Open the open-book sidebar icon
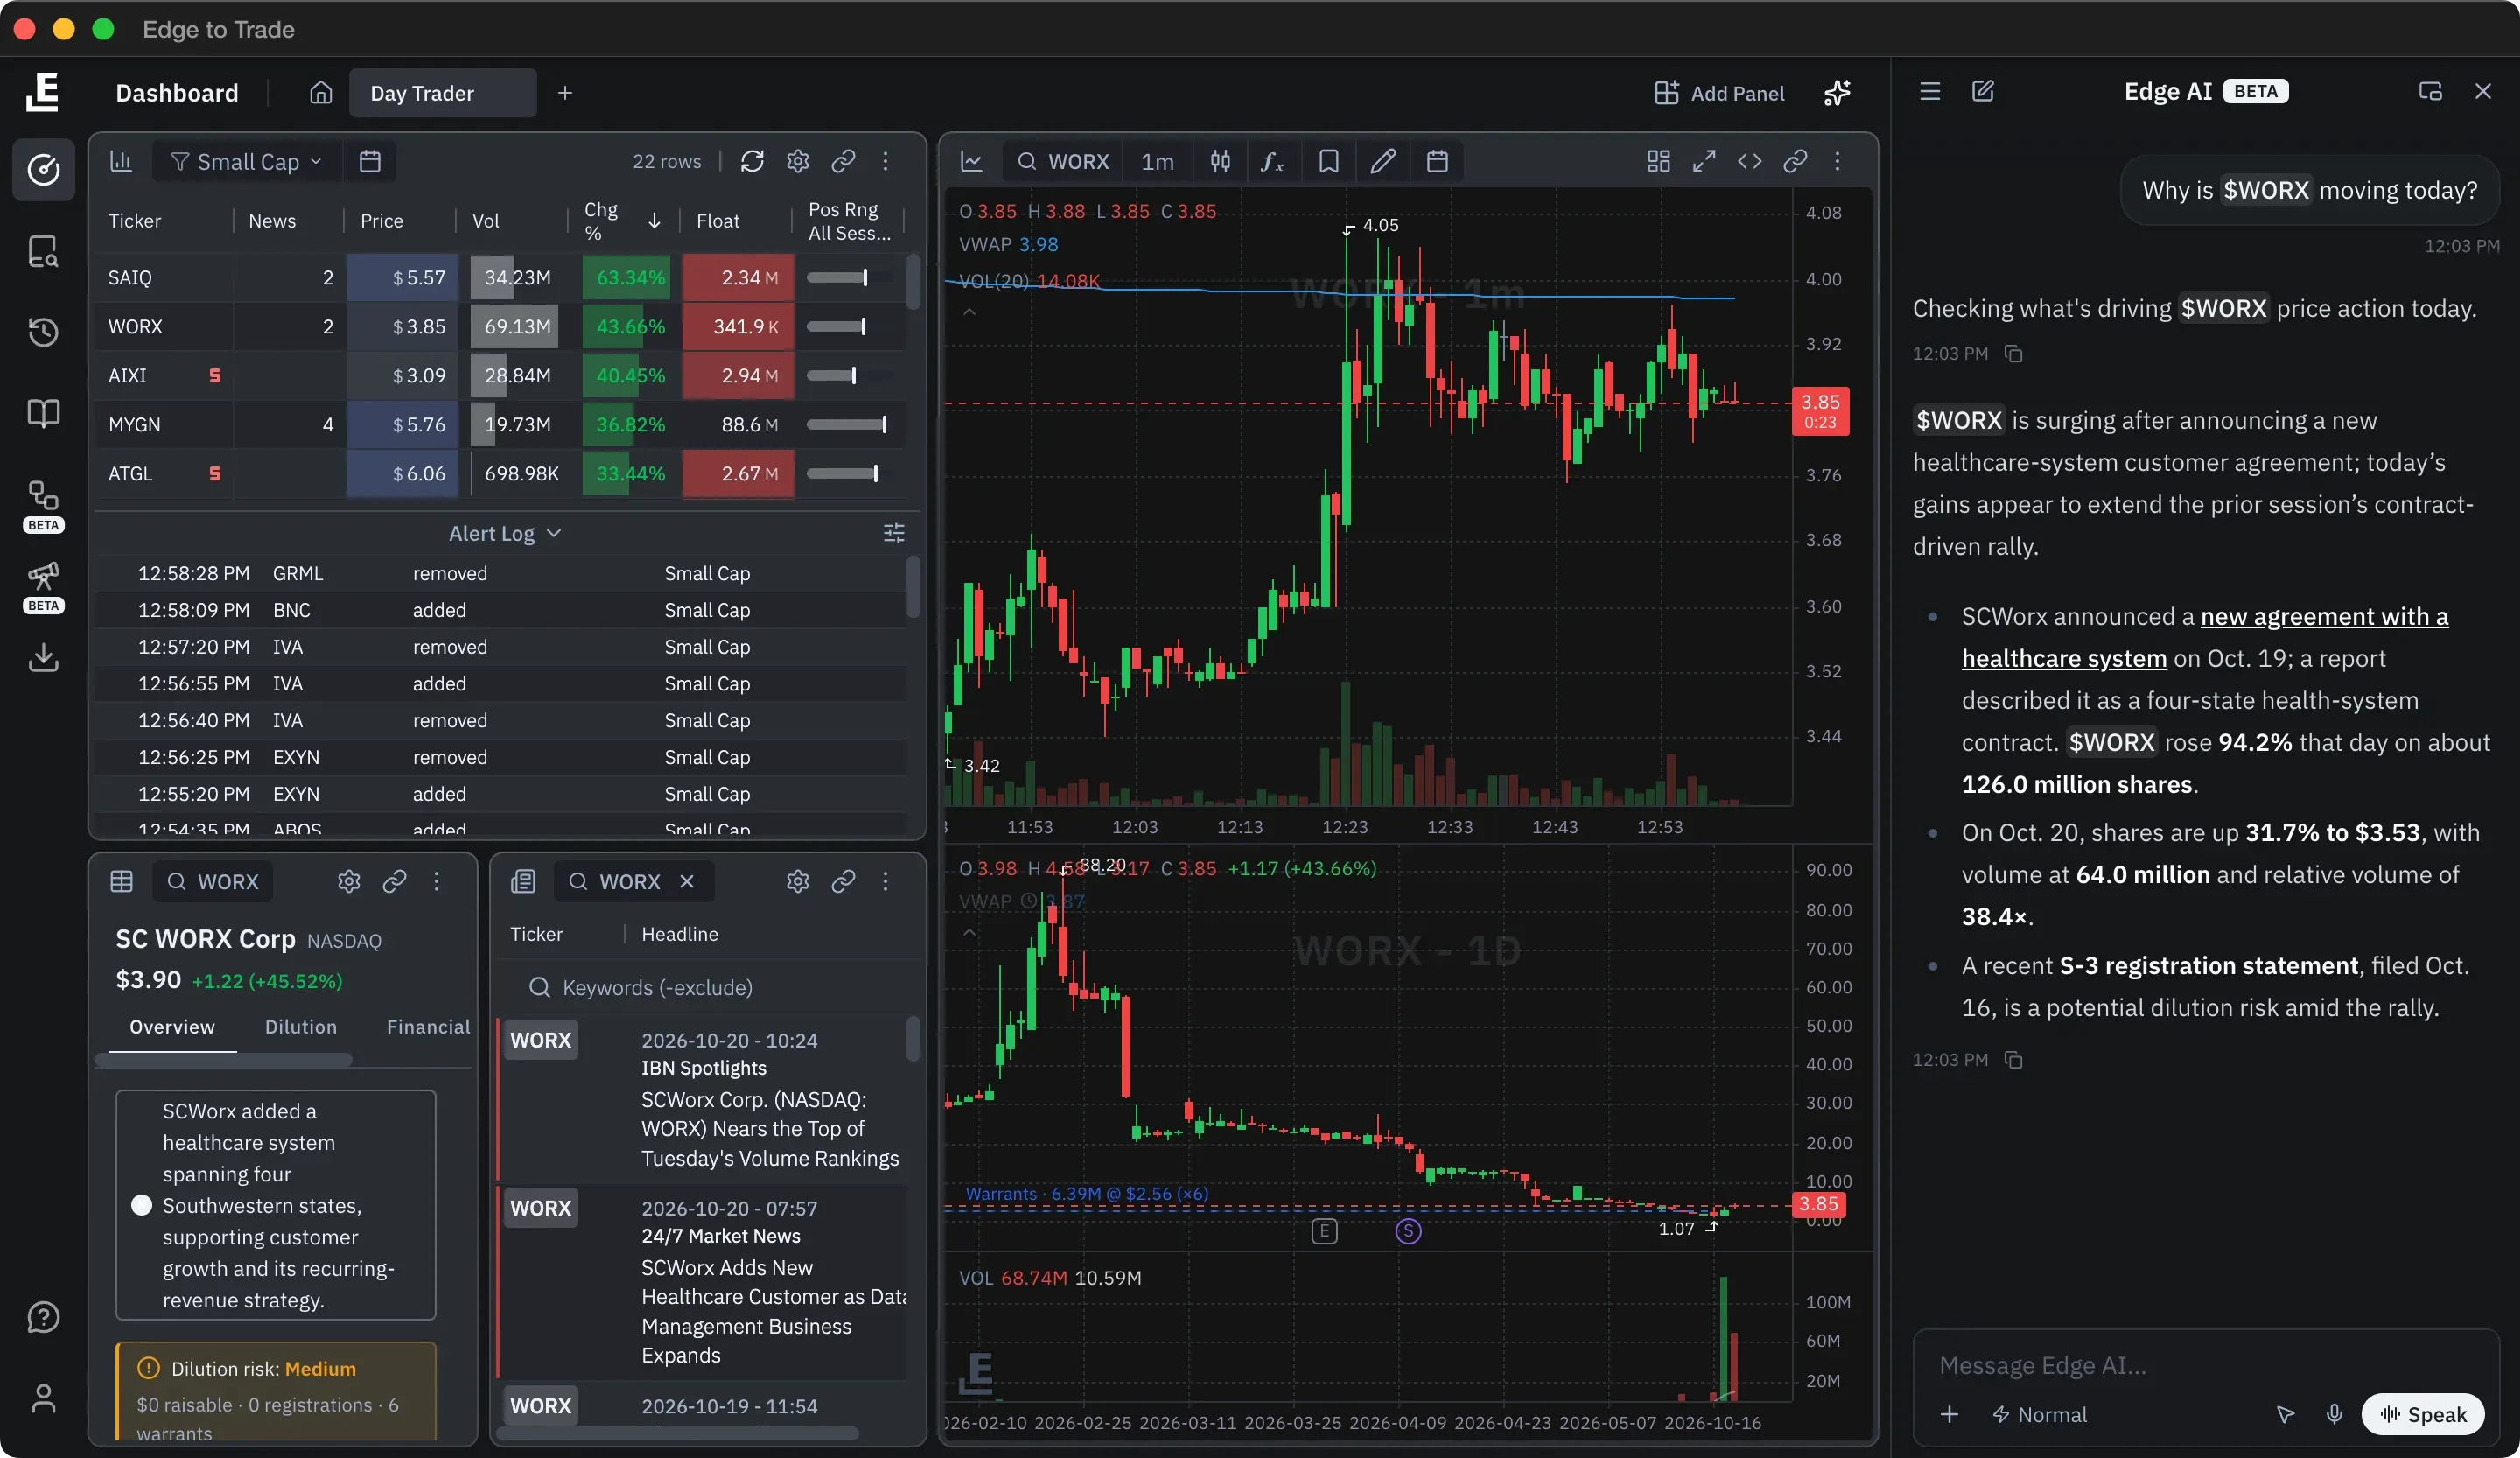This screenshot has height=1458, width=2520. coord(43,413)
